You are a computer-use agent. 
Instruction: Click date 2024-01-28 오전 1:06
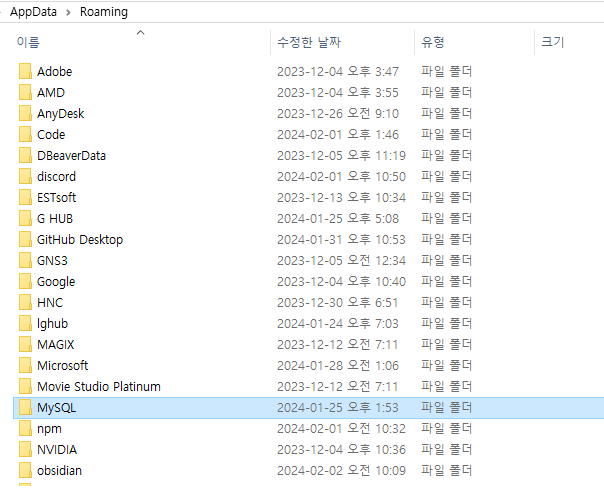pyautogui.click(x=338, y=365)
